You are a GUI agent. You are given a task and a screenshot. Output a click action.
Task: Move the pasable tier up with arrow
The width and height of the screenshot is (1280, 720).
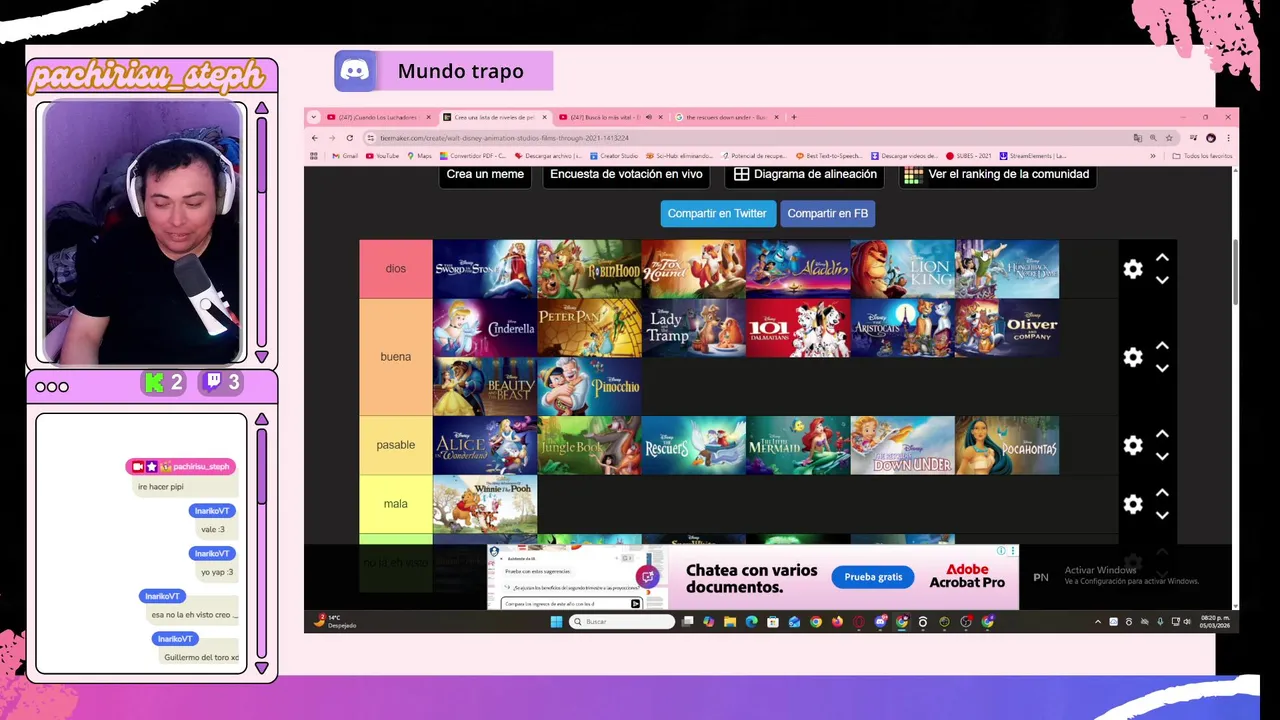1162,434
